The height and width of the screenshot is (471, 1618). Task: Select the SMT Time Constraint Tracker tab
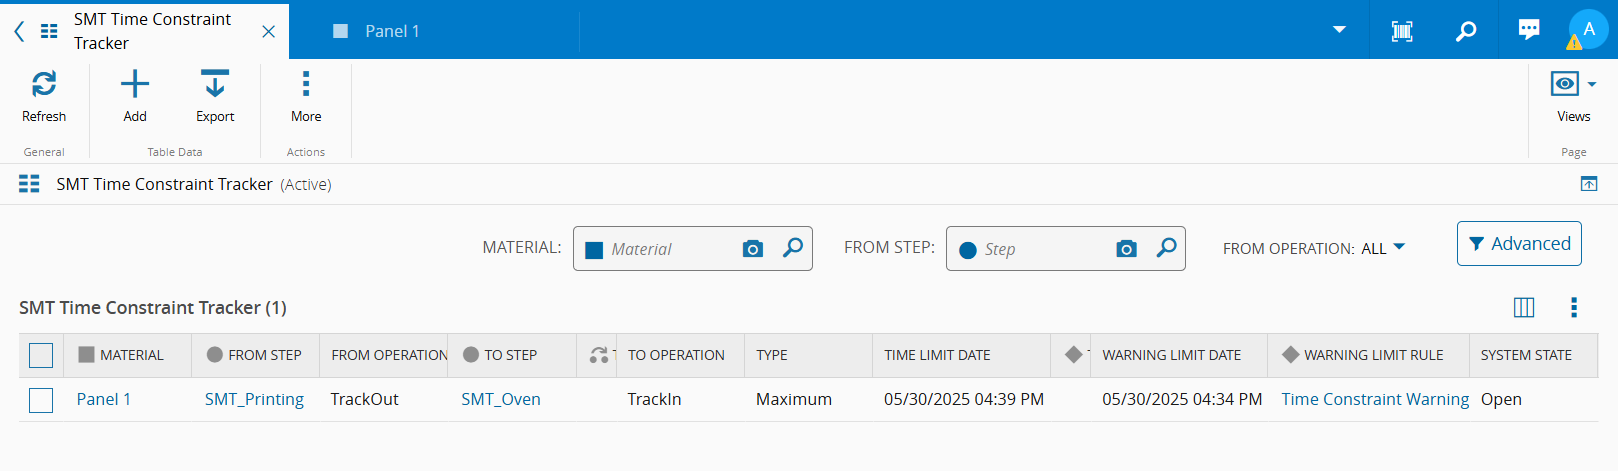[152, 31]
